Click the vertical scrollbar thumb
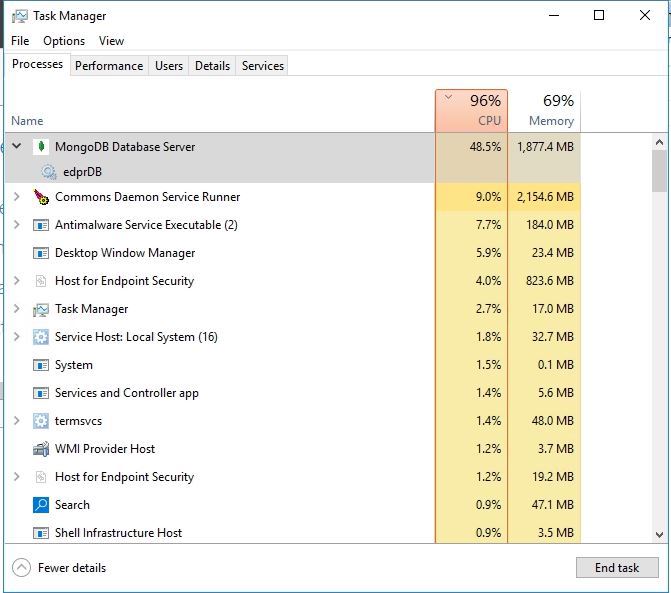This screenshot has width=671, height=593. click(x=659, y=171)
